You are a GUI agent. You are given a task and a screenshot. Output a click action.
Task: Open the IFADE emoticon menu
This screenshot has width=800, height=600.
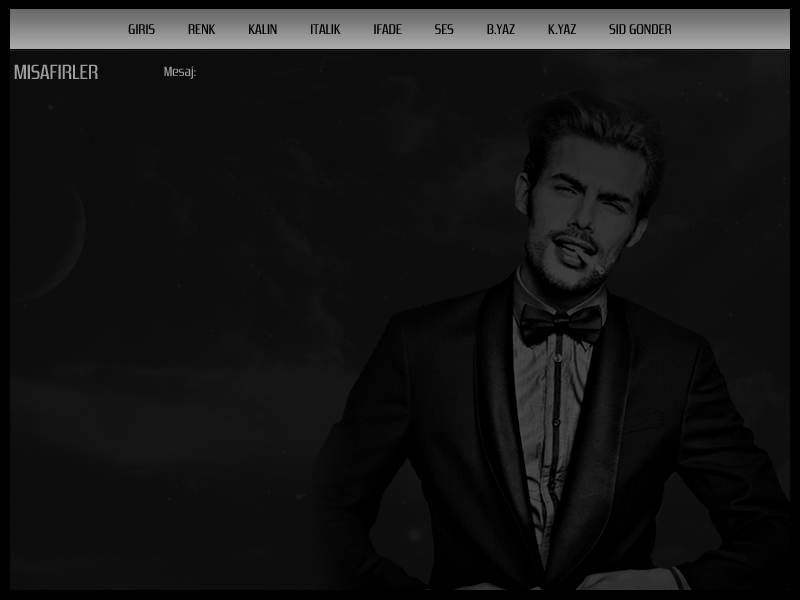(387, 29)
